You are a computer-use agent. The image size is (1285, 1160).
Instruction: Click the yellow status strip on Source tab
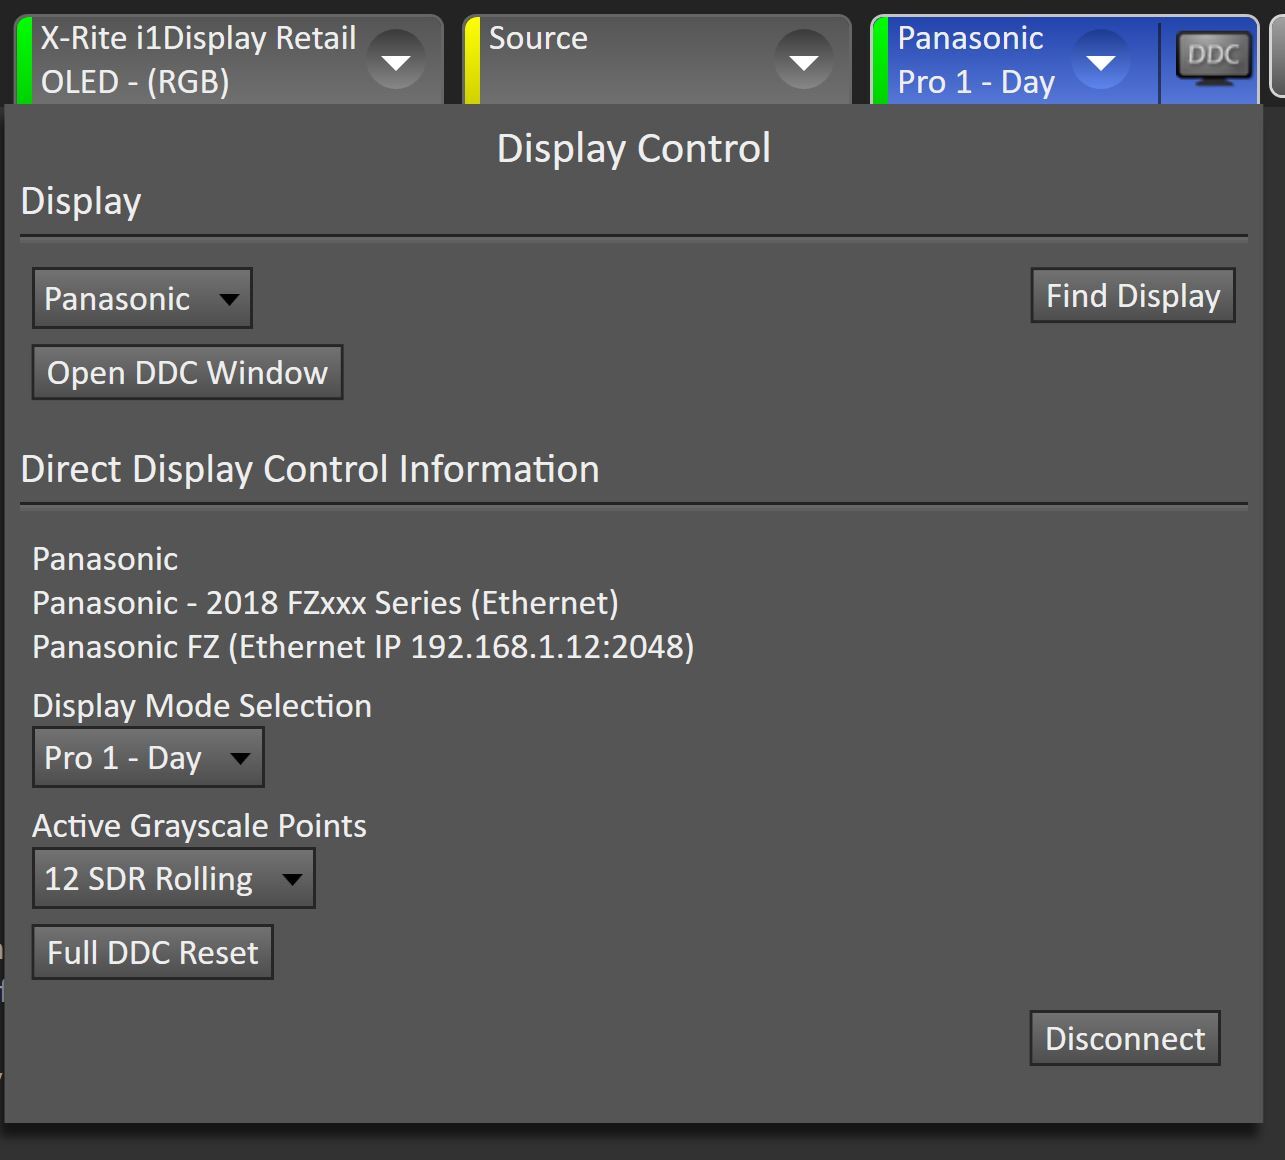pyautogui.click(x=472, y=60)
